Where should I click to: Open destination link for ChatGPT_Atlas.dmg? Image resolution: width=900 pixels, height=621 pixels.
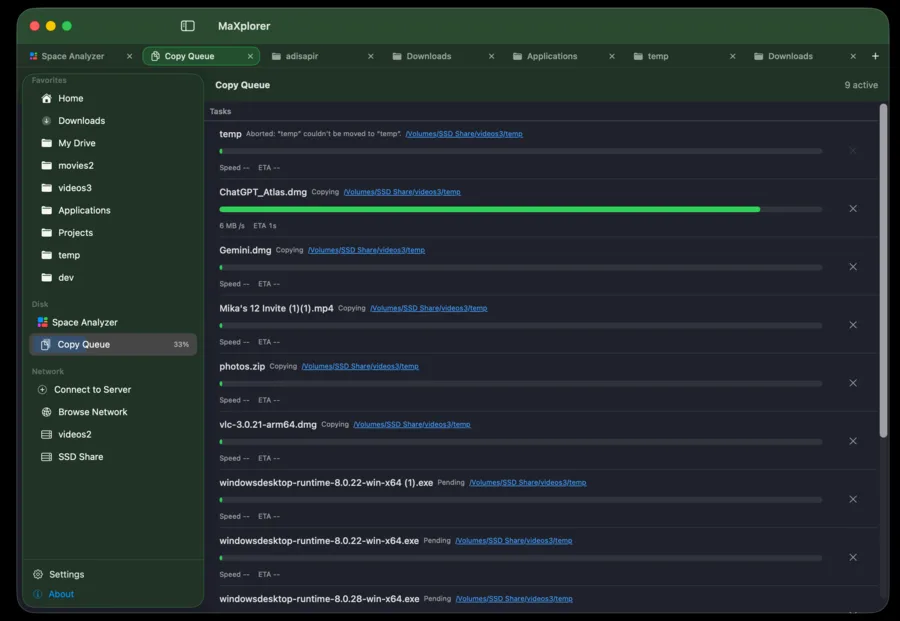click(x=402, y=192)
